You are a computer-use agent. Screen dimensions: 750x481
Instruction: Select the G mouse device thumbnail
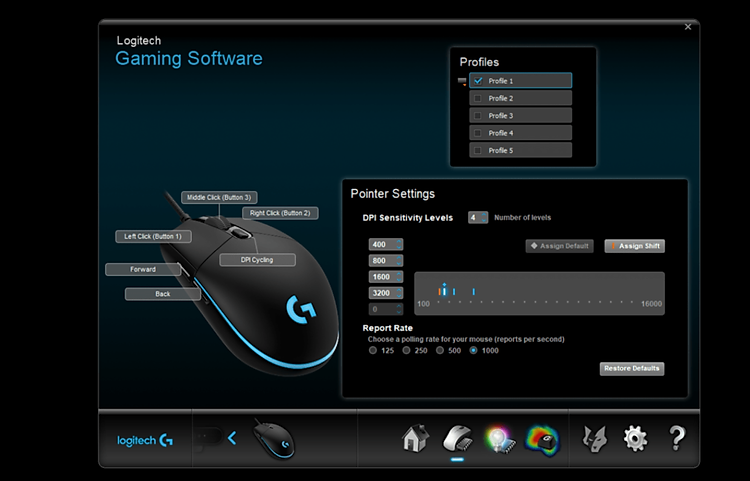(274, 438)
